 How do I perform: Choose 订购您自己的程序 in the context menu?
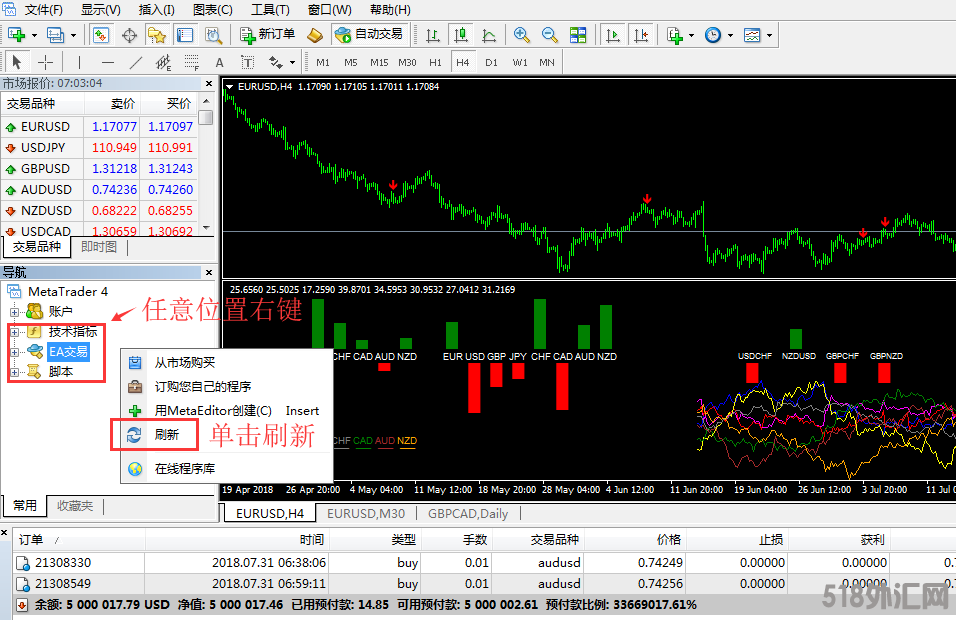[x=226, y=387]
